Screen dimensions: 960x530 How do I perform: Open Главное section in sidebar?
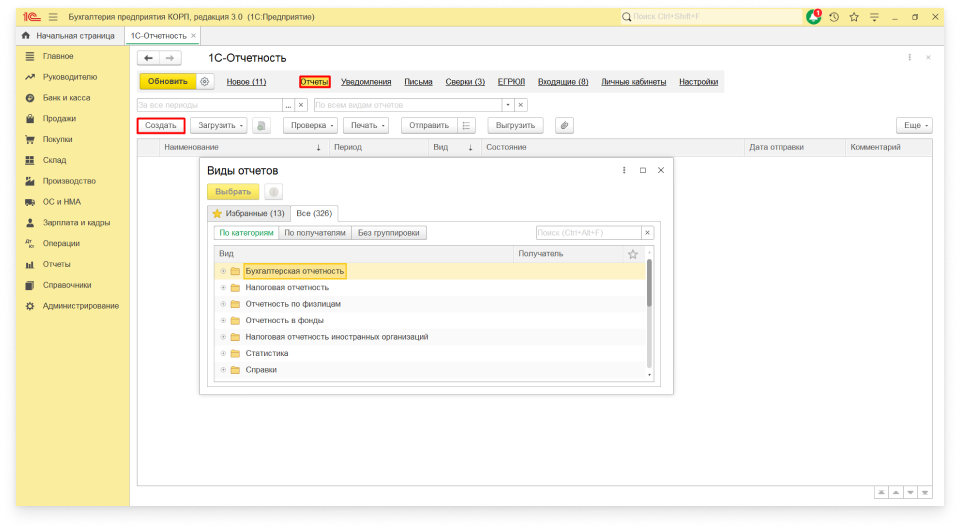[x=58, y=56]
